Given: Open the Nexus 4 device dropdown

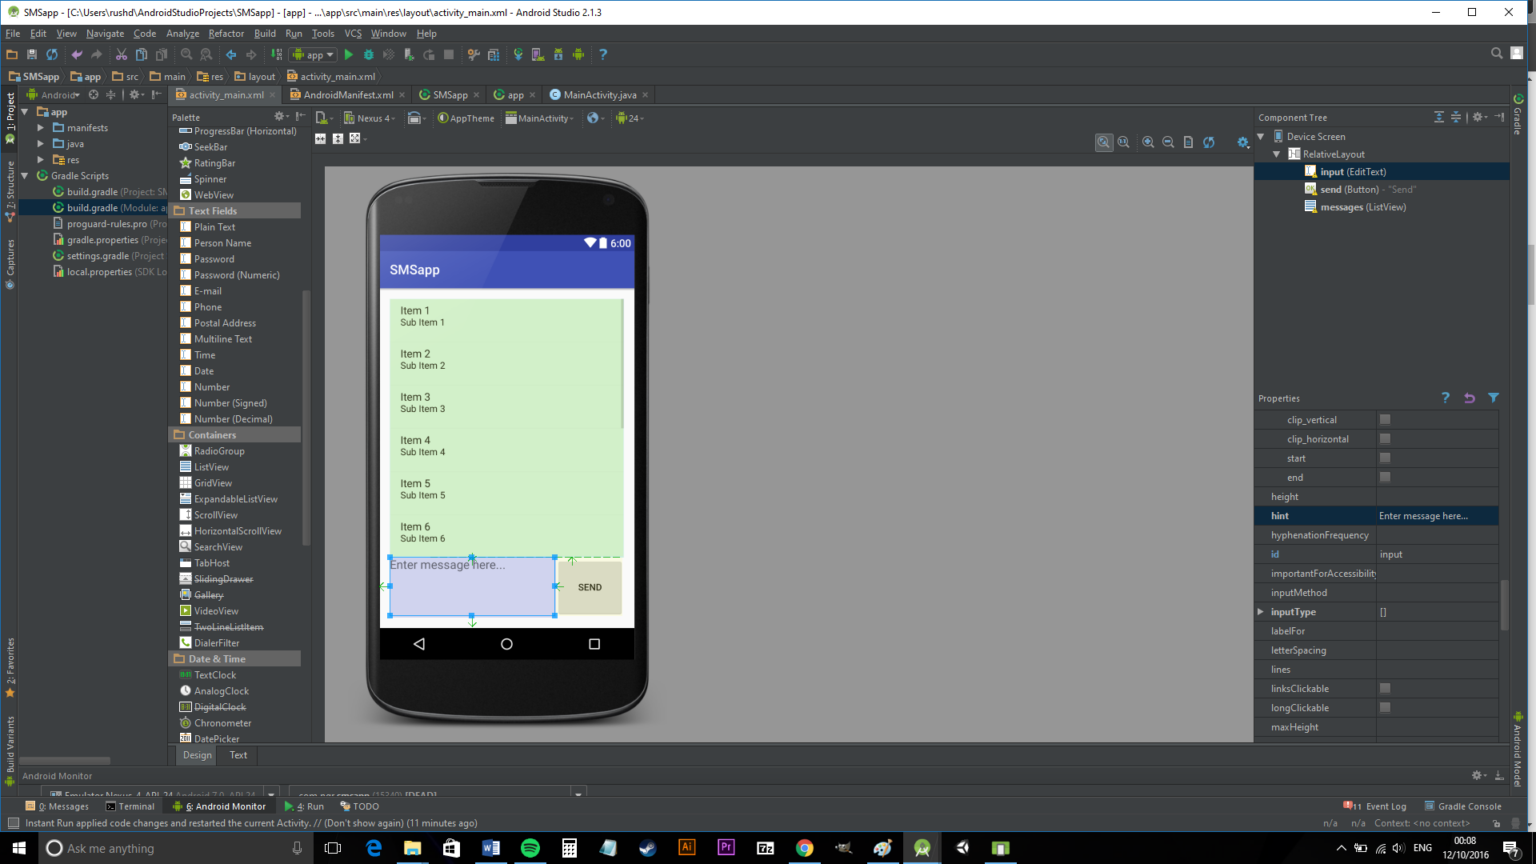Looking at the screenshot, I should (370, 117).
